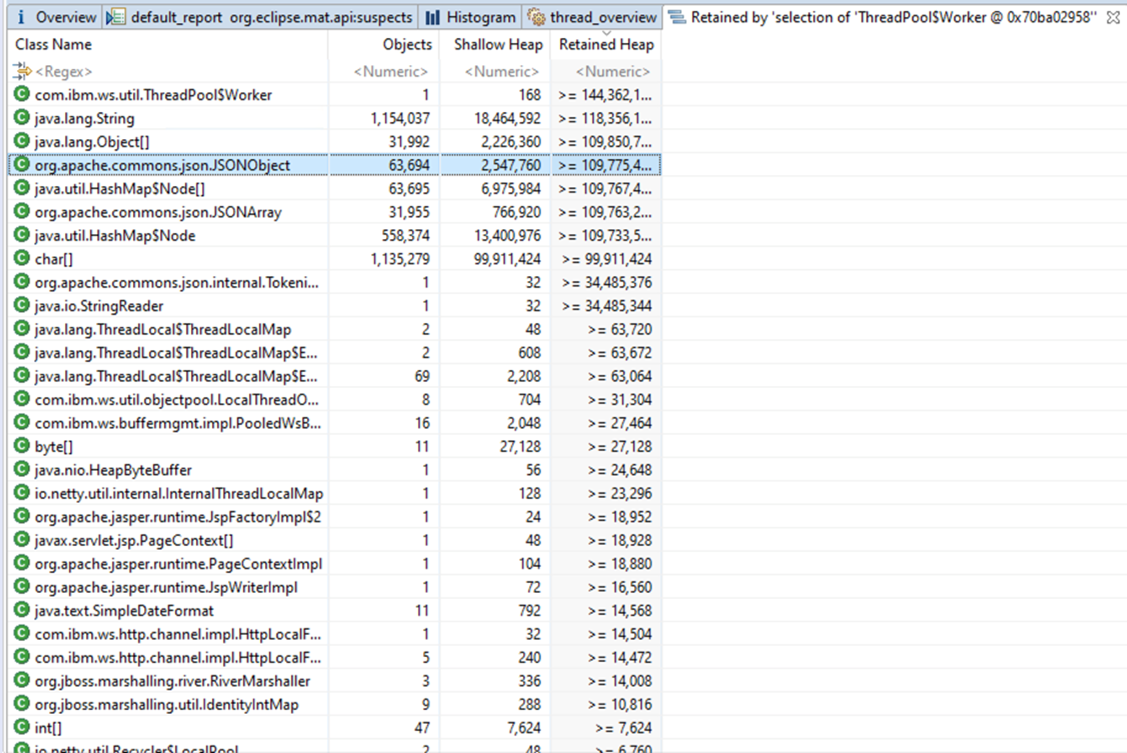The height and width of the screenshot is (753, 1127).
Task: Click class icon of JspFactoryImpl$2 row
Action: [22, 517]
